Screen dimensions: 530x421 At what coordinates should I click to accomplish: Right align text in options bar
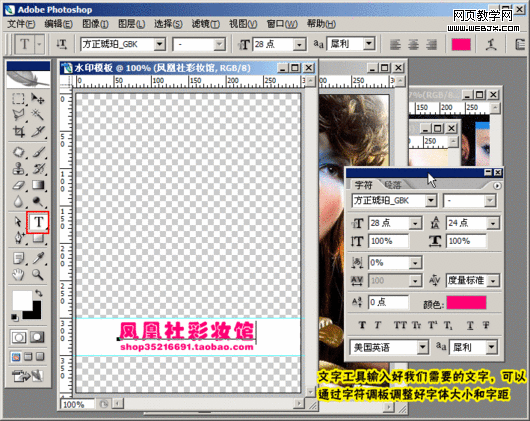click(x=431, y=44)
